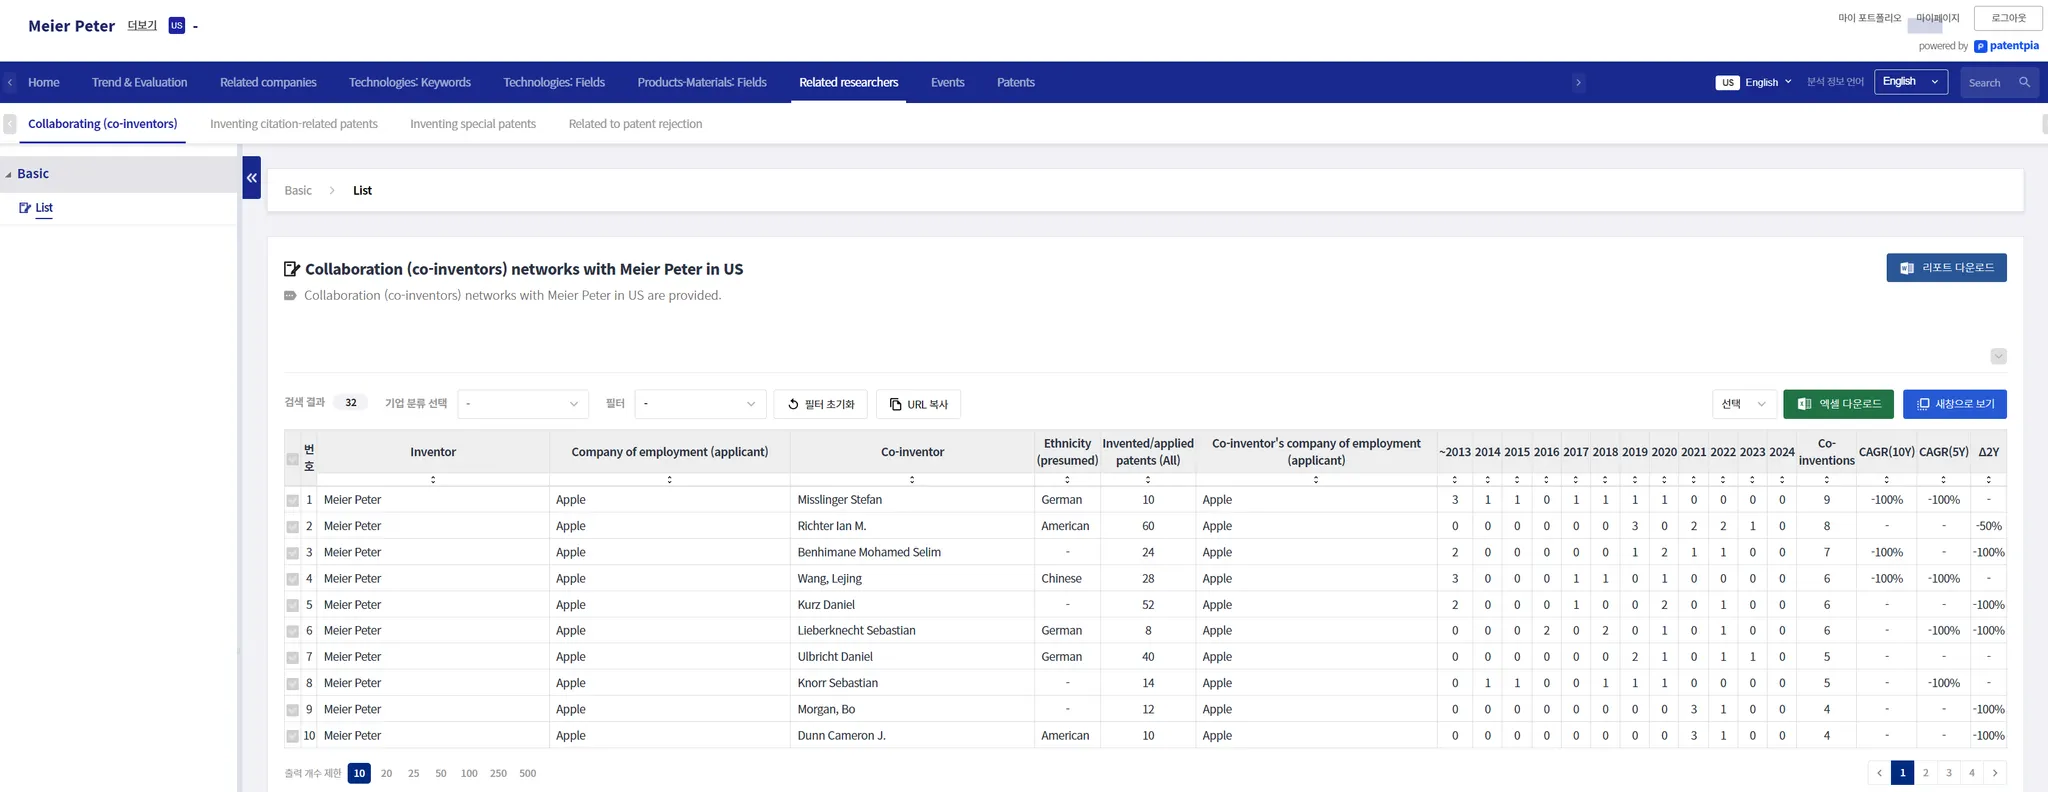This screenshot has height=792, width=2048.
Task: Toggle the select-all checkbox in table header
Action: pyautogui.click(x=293, y=459)
